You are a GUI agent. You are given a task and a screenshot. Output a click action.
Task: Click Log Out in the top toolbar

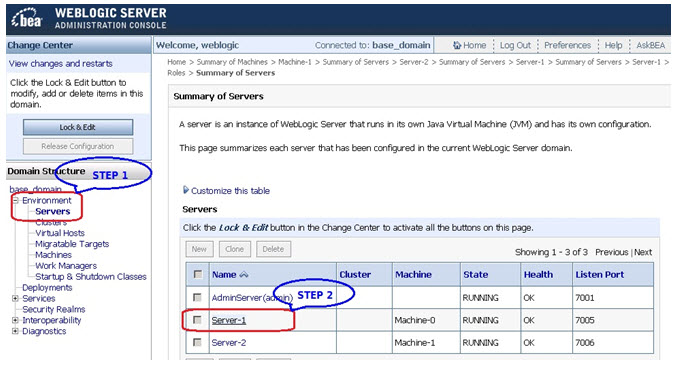pyautogui.click(x=515, y=45)
